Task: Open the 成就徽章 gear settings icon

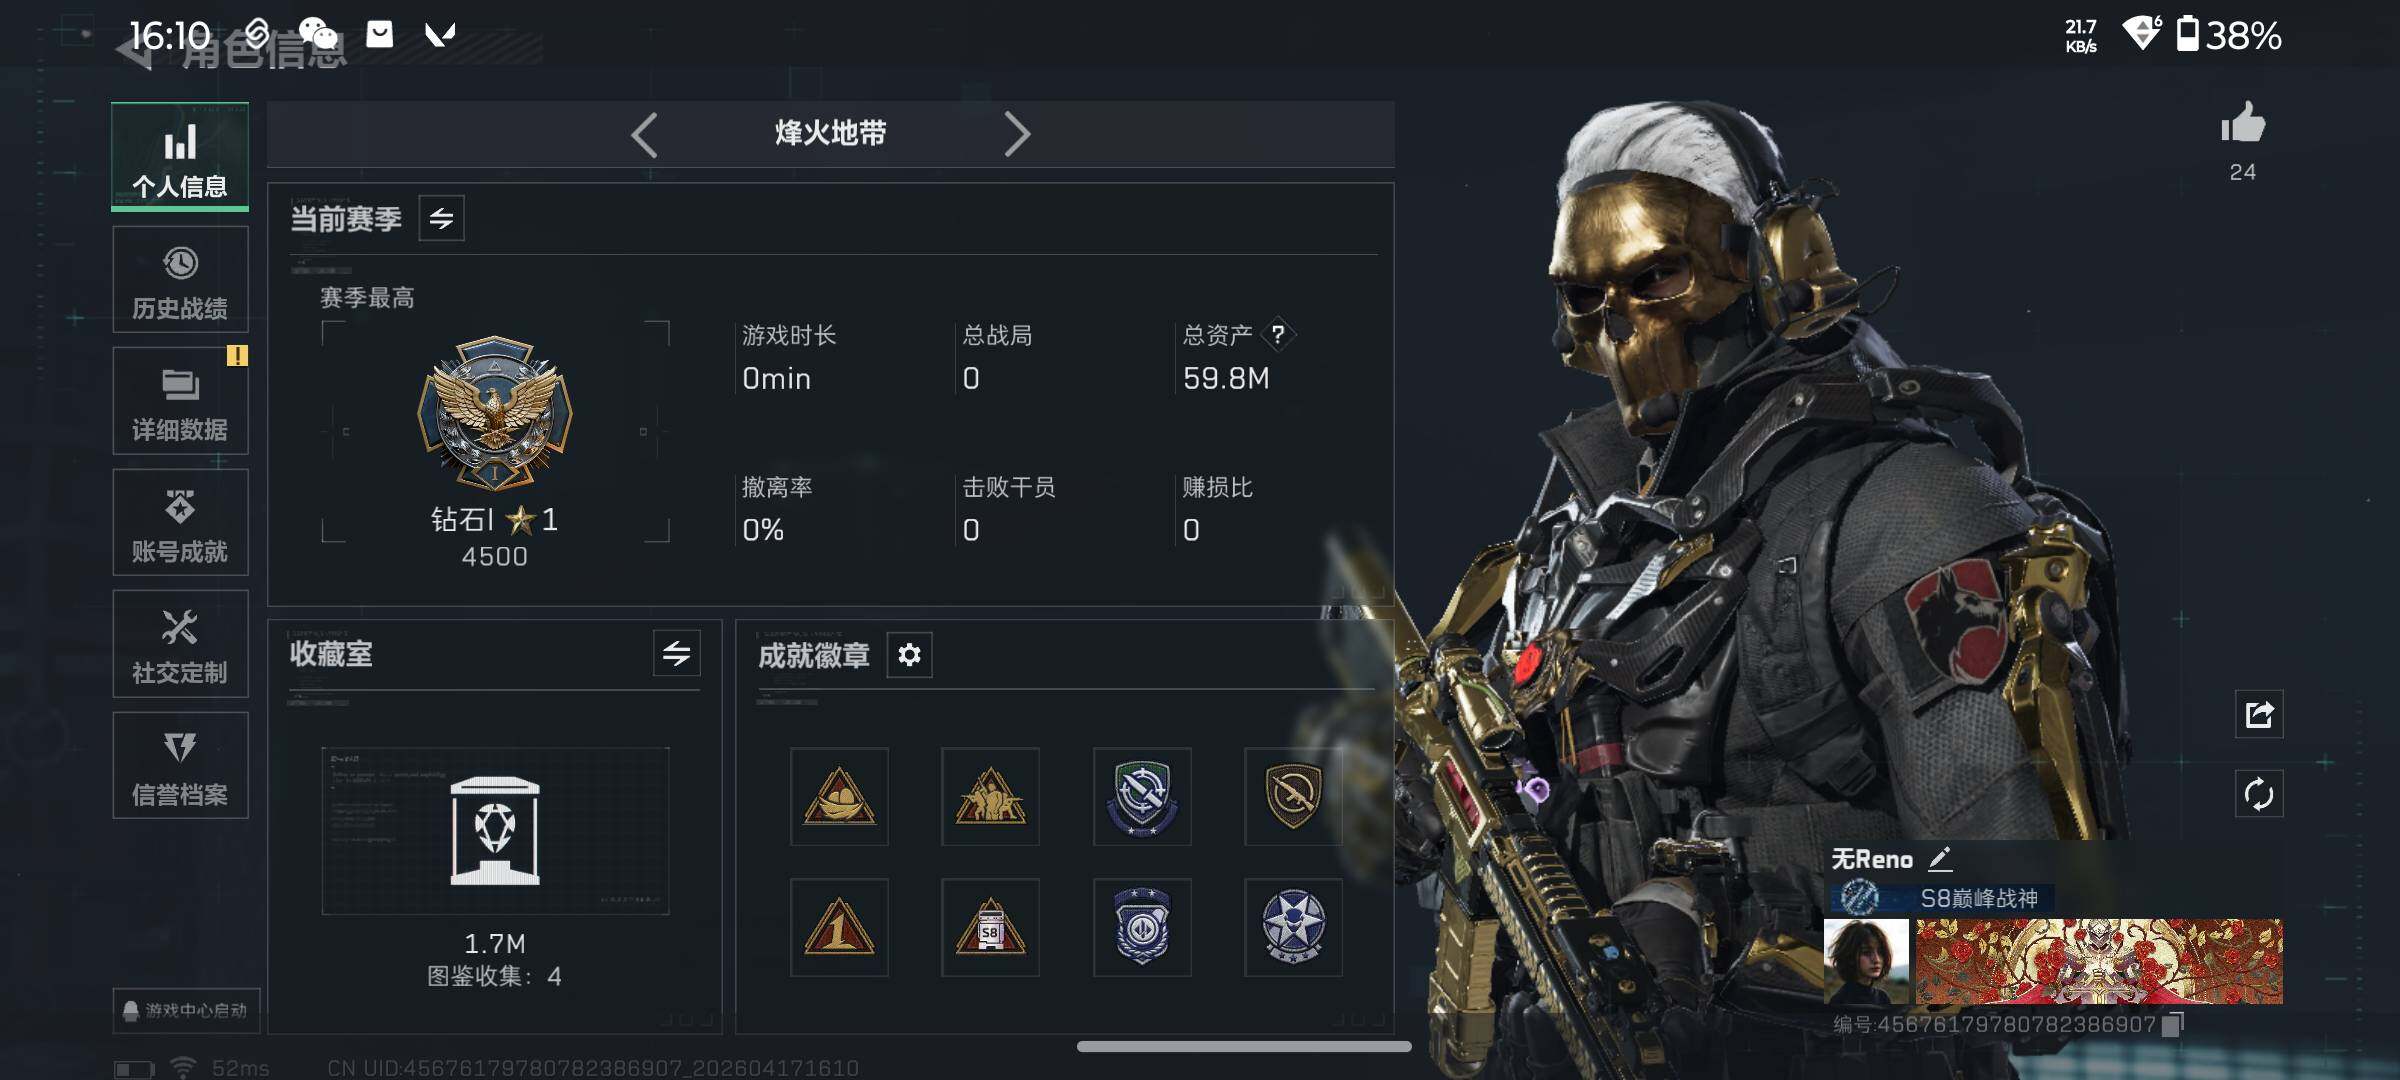Action: coord(909,655)
